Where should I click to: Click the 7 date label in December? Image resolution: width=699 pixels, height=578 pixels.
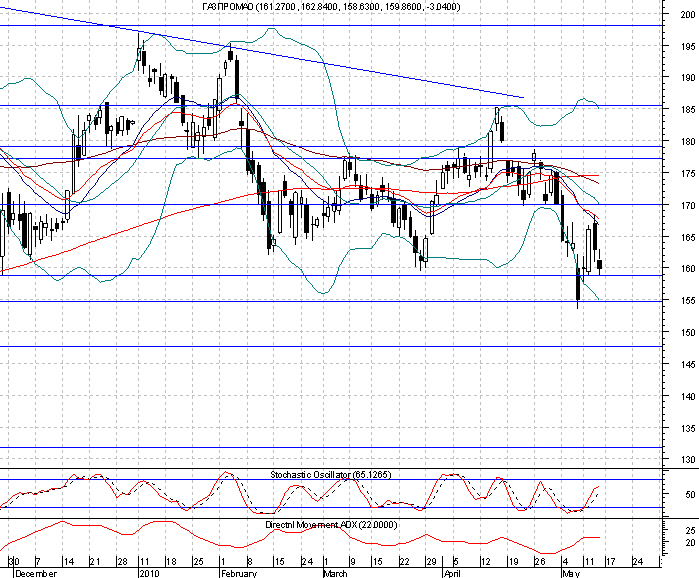tap(38, 562)
